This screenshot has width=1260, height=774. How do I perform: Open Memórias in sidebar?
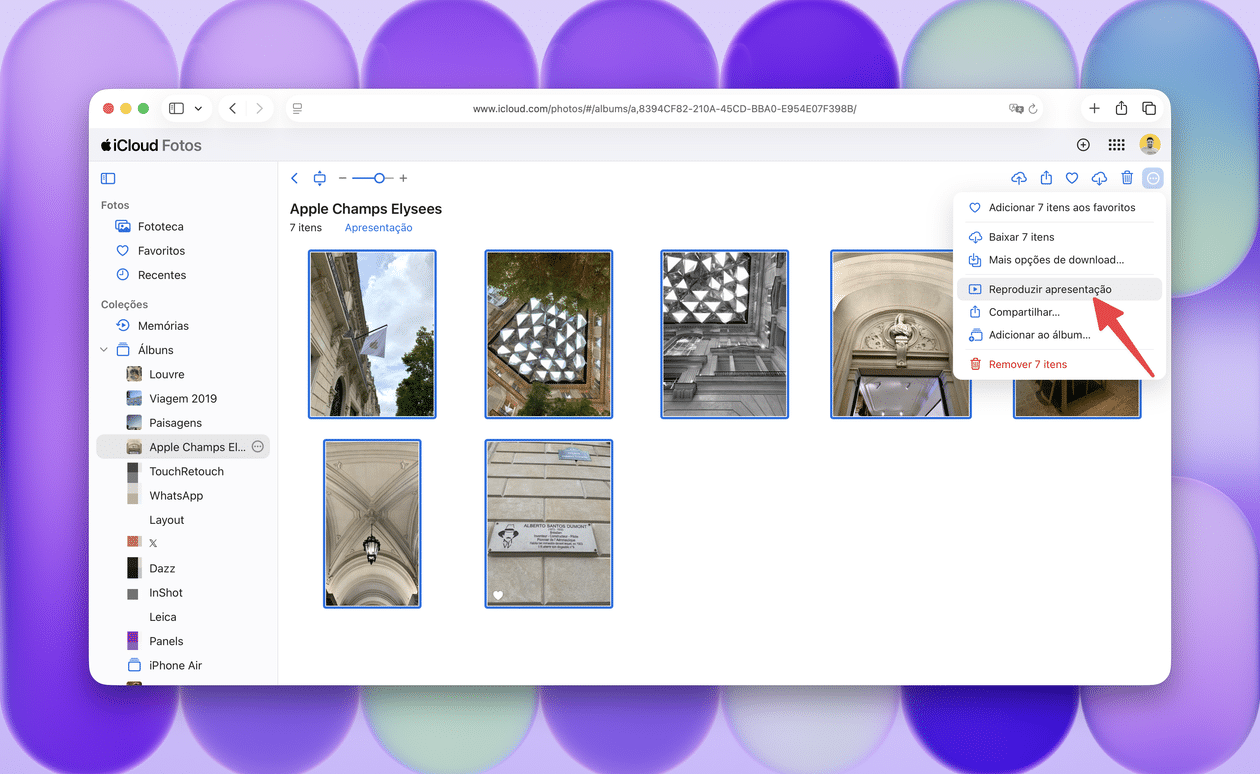(184, 326)
